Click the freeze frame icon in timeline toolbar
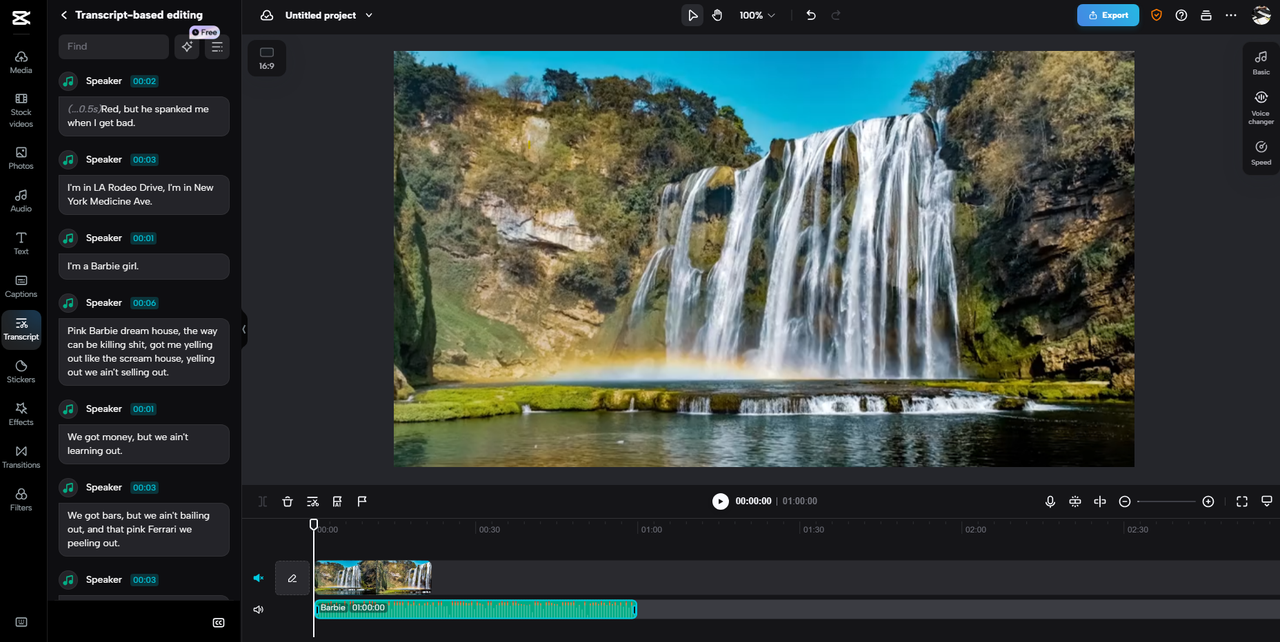This screenshot has height=642, width=1280. point(337,501)
